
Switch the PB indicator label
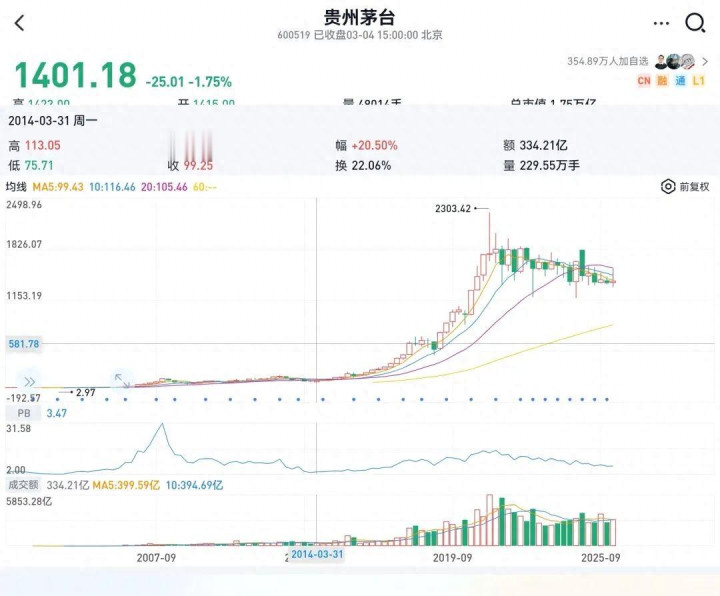click(x=24, y=413)
